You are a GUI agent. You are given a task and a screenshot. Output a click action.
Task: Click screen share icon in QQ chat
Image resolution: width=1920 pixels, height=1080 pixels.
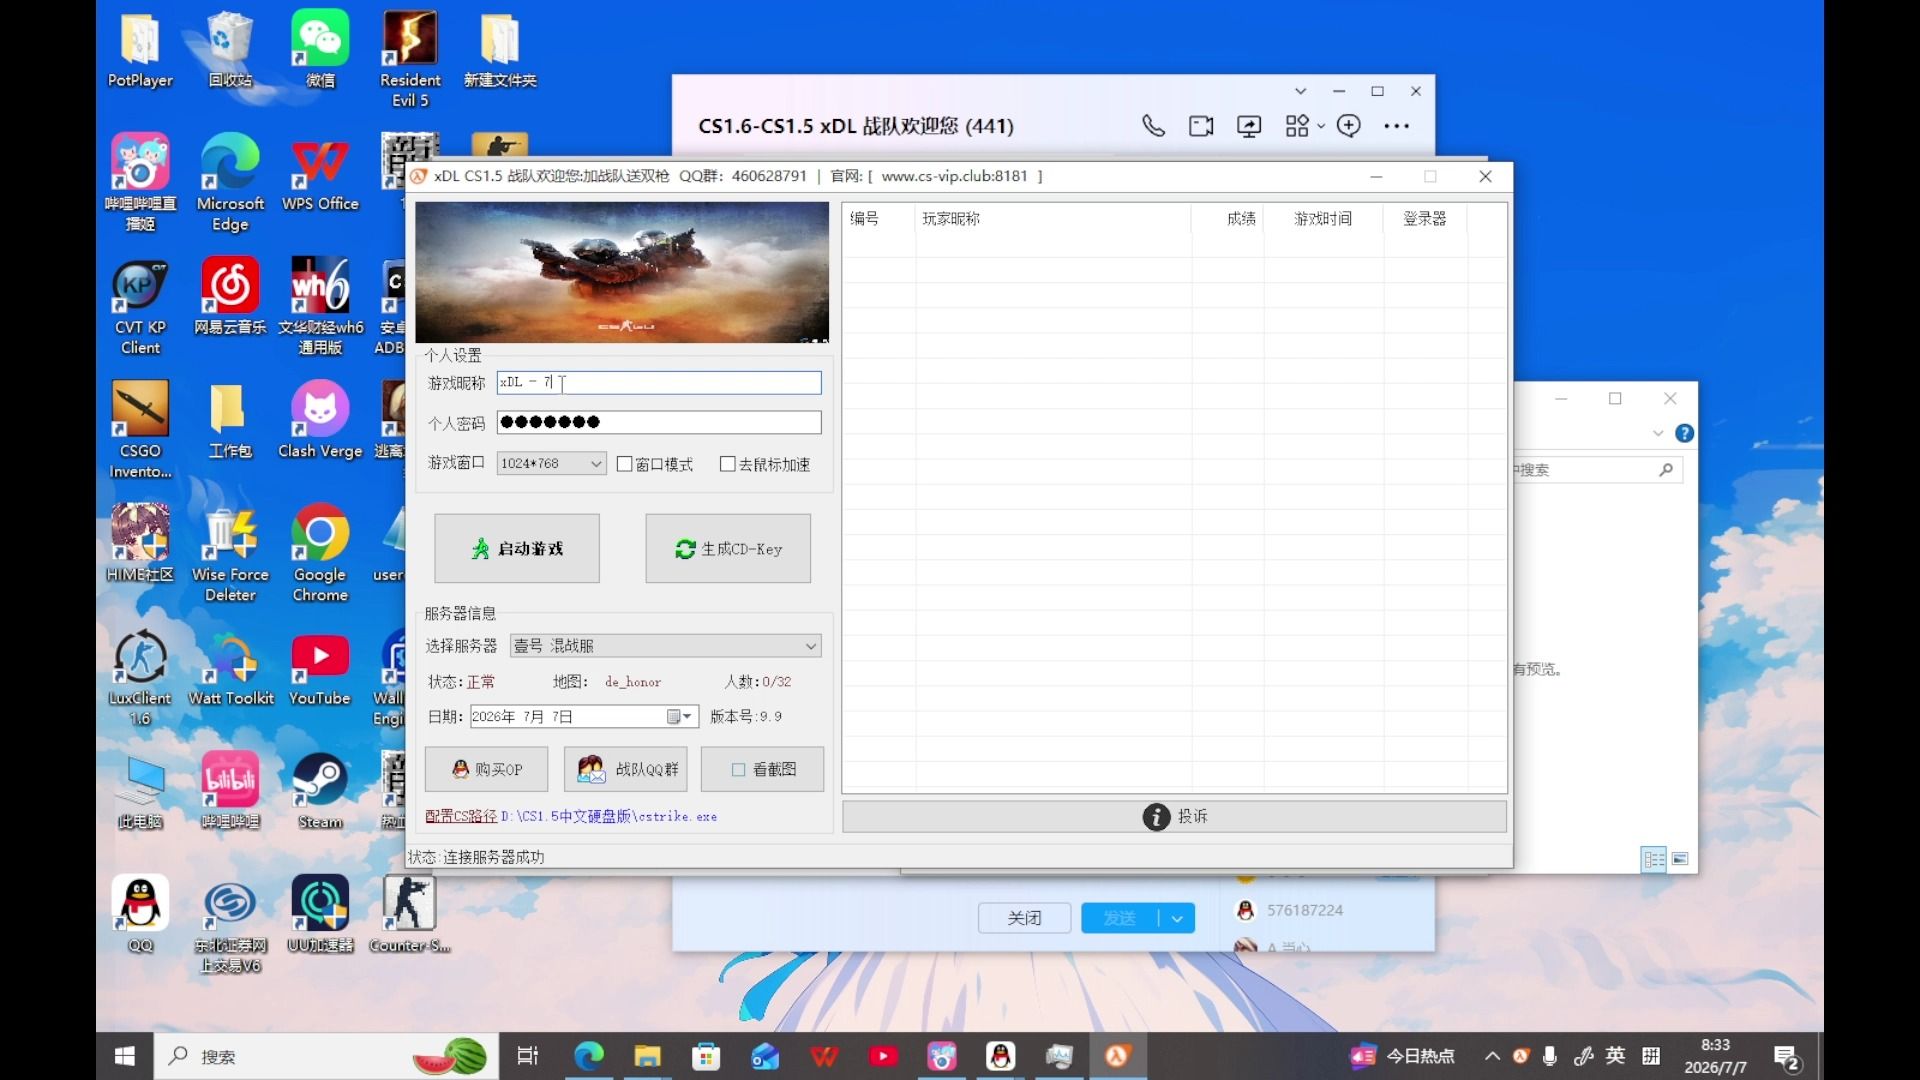click(x=1249, y=126)
